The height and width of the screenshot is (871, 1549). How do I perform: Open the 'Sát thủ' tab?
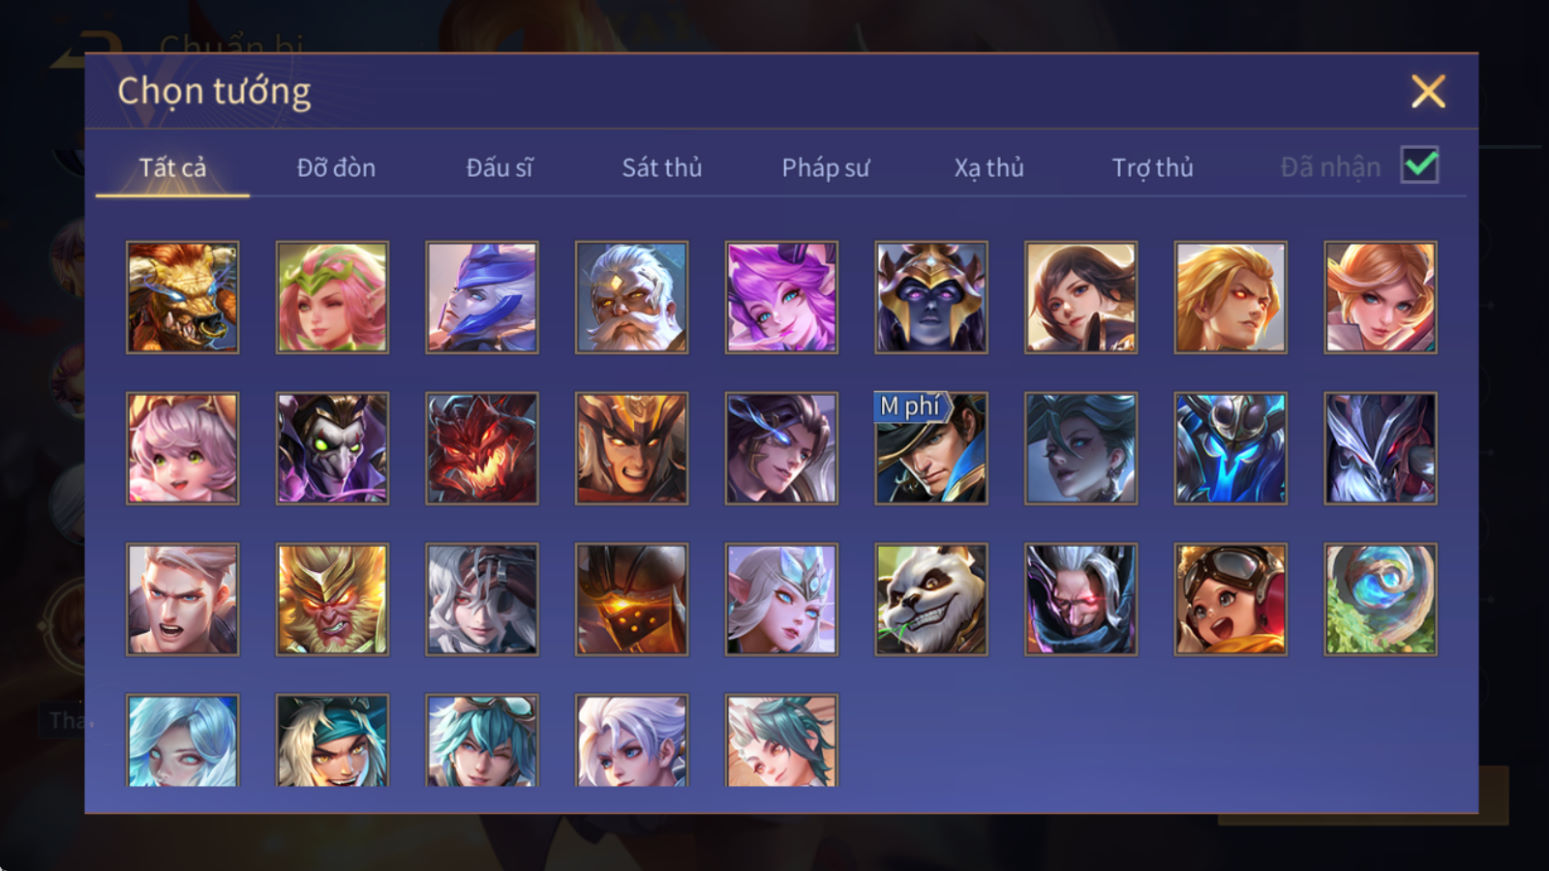tap(662, 167)
